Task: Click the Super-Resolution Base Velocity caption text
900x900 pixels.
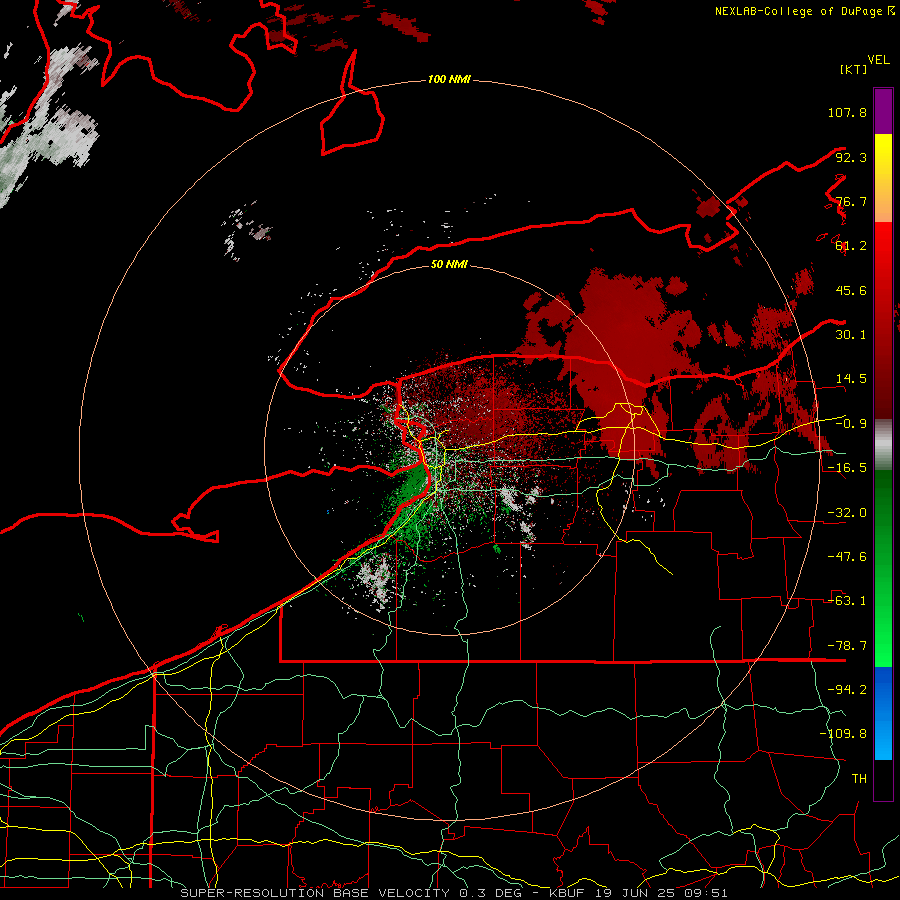Action: (x=453, y=893)
